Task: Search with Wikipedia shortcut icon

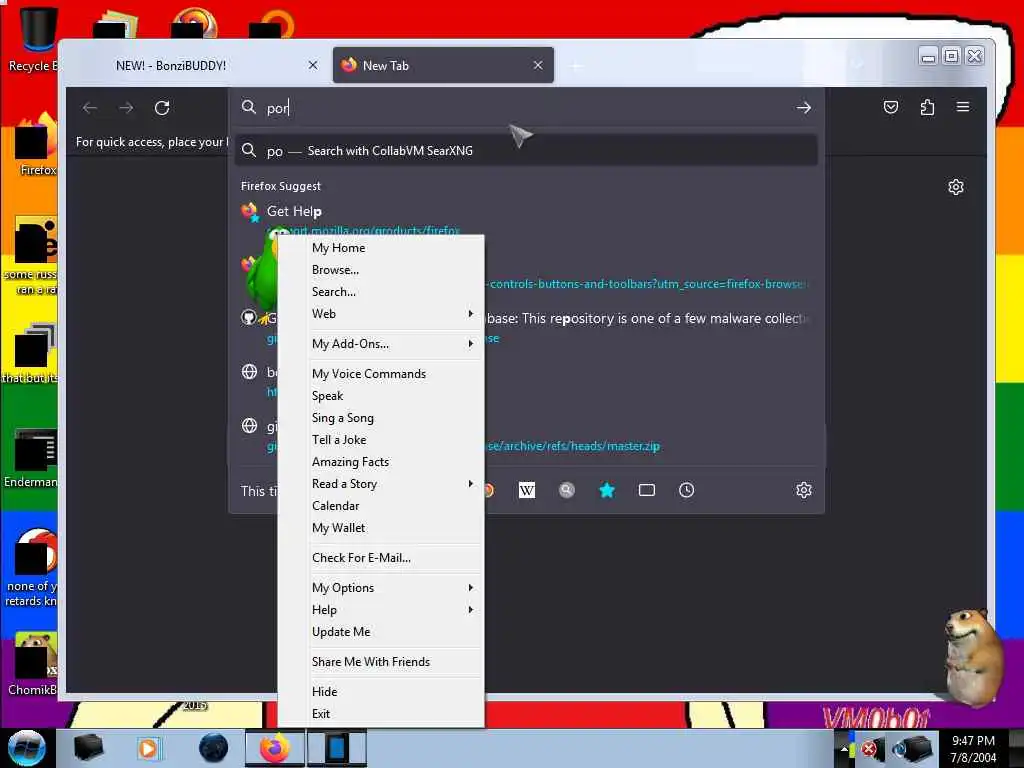Action: click(x=526, y=490)
